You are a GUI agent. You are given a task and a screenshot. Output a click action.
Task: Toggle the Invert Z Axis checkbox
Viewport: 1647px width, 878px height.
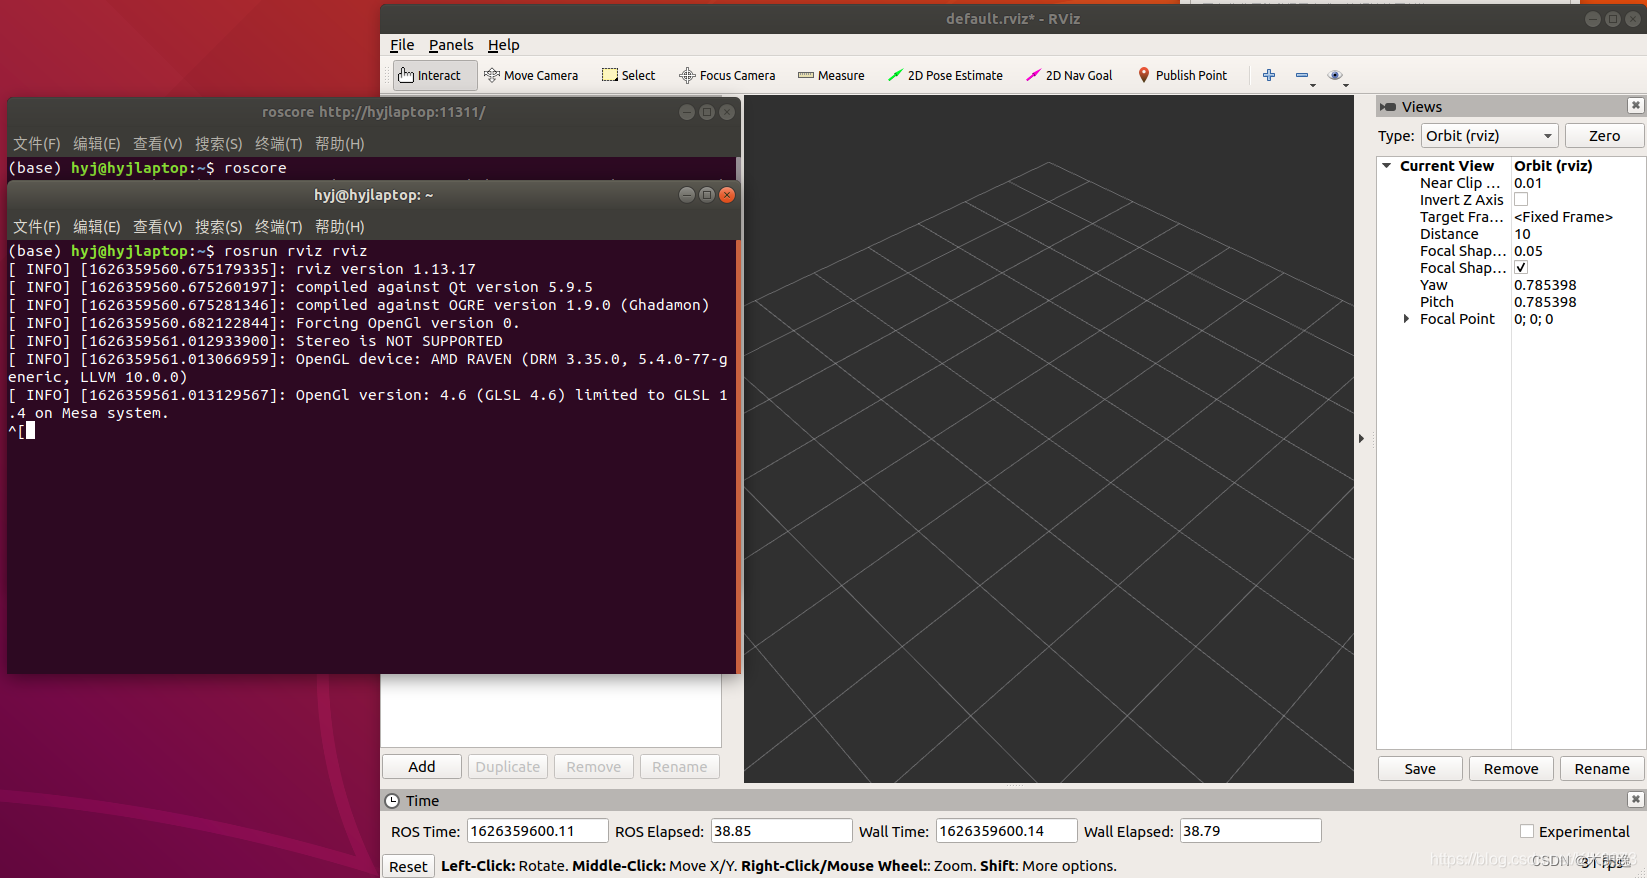1521,200
